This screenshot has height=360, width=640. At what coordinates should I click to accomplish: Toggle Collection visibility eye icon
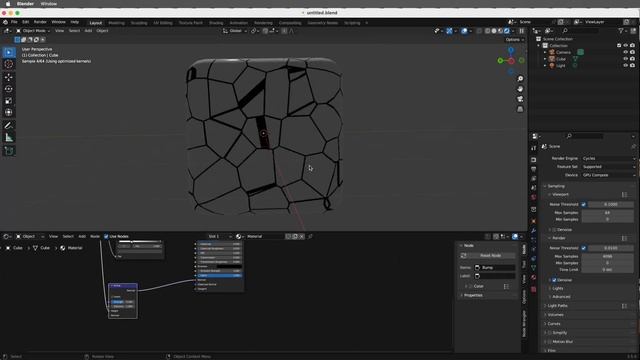click(626, 46)
